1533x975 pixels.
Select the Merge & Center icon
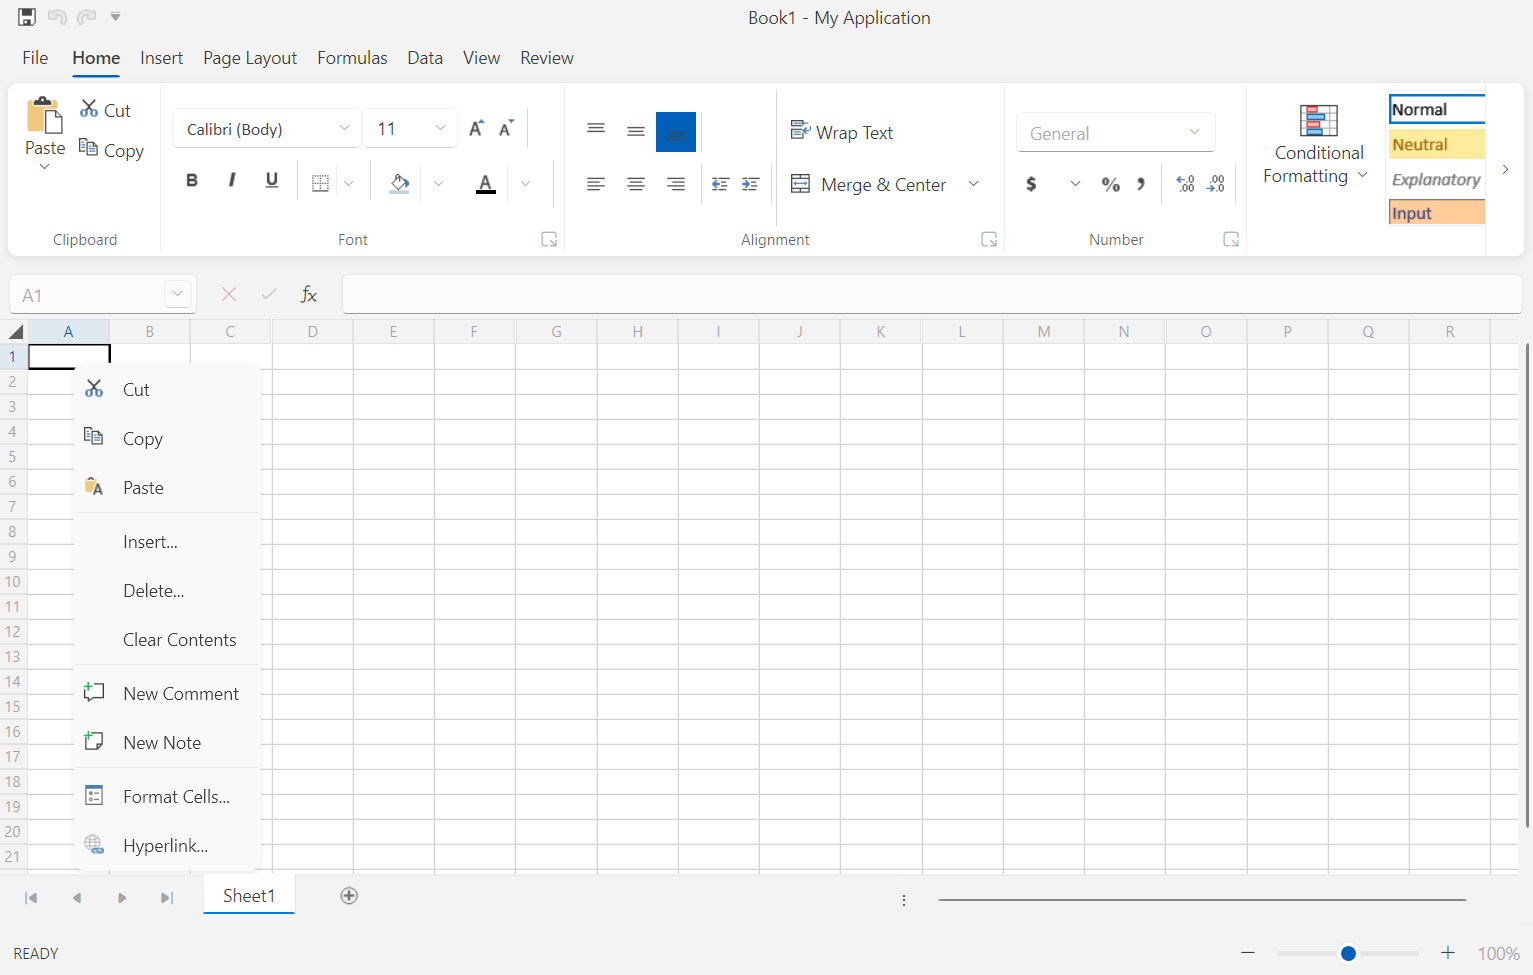coord(800,184)
